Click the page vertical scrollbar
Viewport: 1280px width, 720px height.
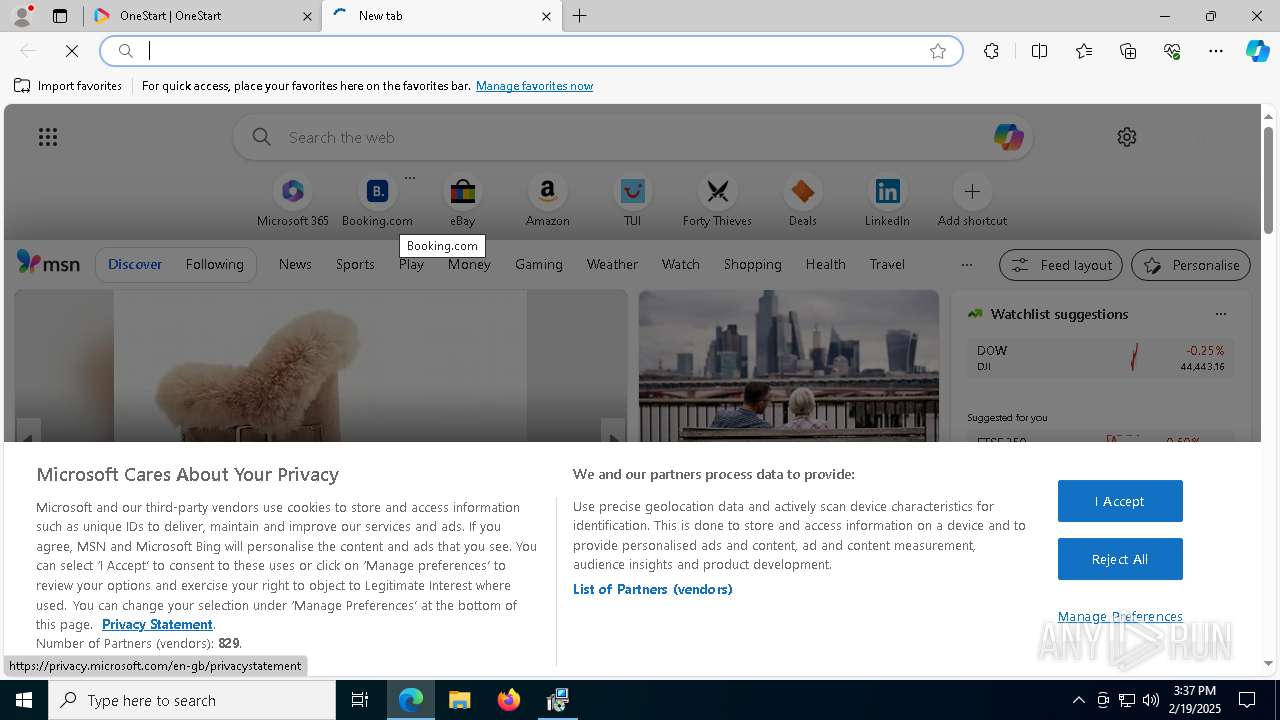[1268, 180]
